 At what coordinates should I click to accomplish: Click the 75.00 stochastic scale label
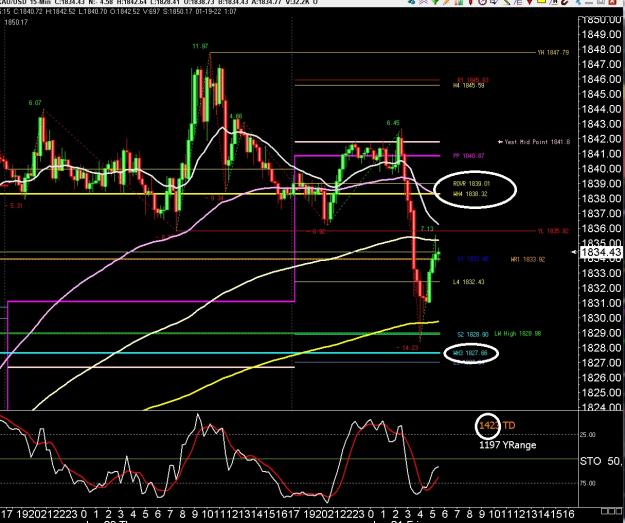click(588, 484)
